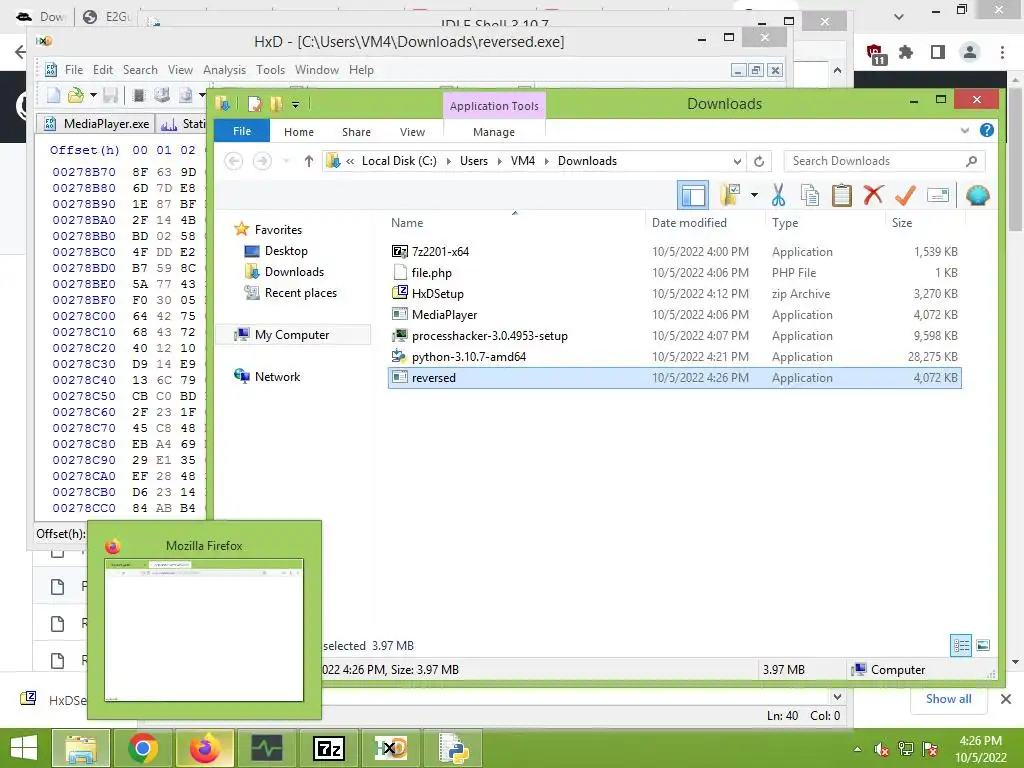
Task: Open HxD Analysis menu
Action: tap(224, 70)
